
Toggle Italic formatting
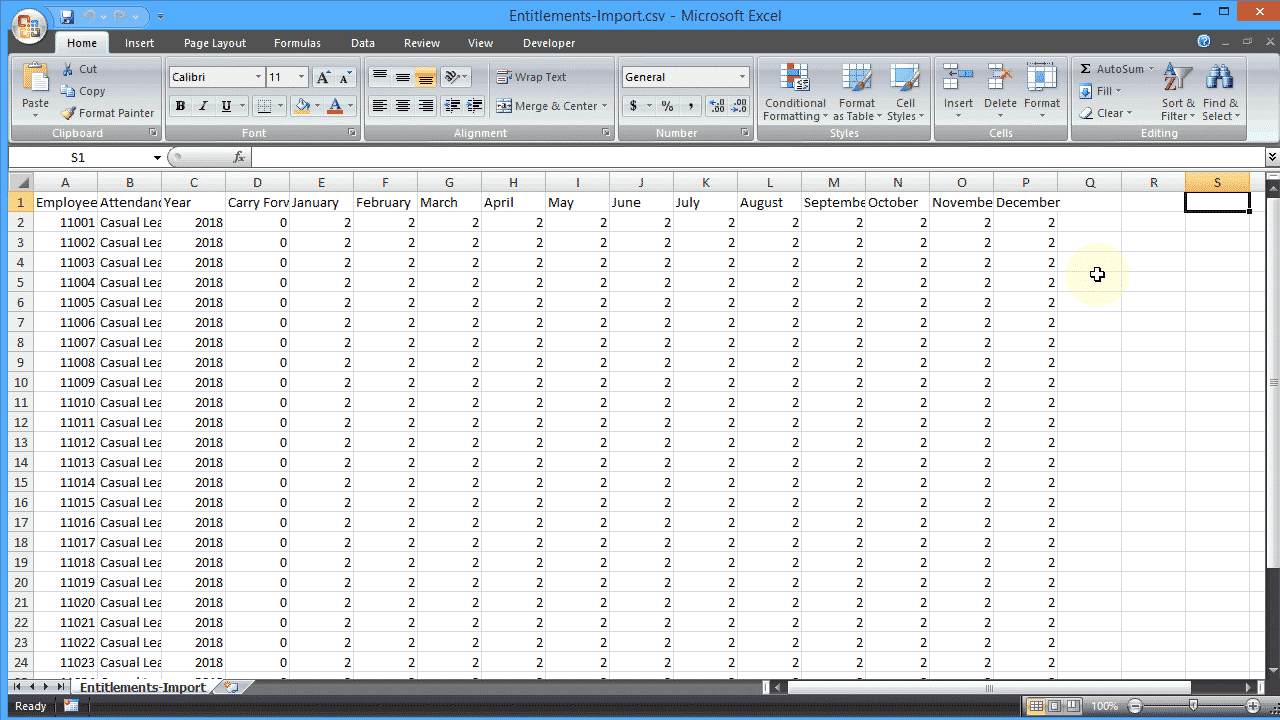pyautogui.click(x=203, y=106)
